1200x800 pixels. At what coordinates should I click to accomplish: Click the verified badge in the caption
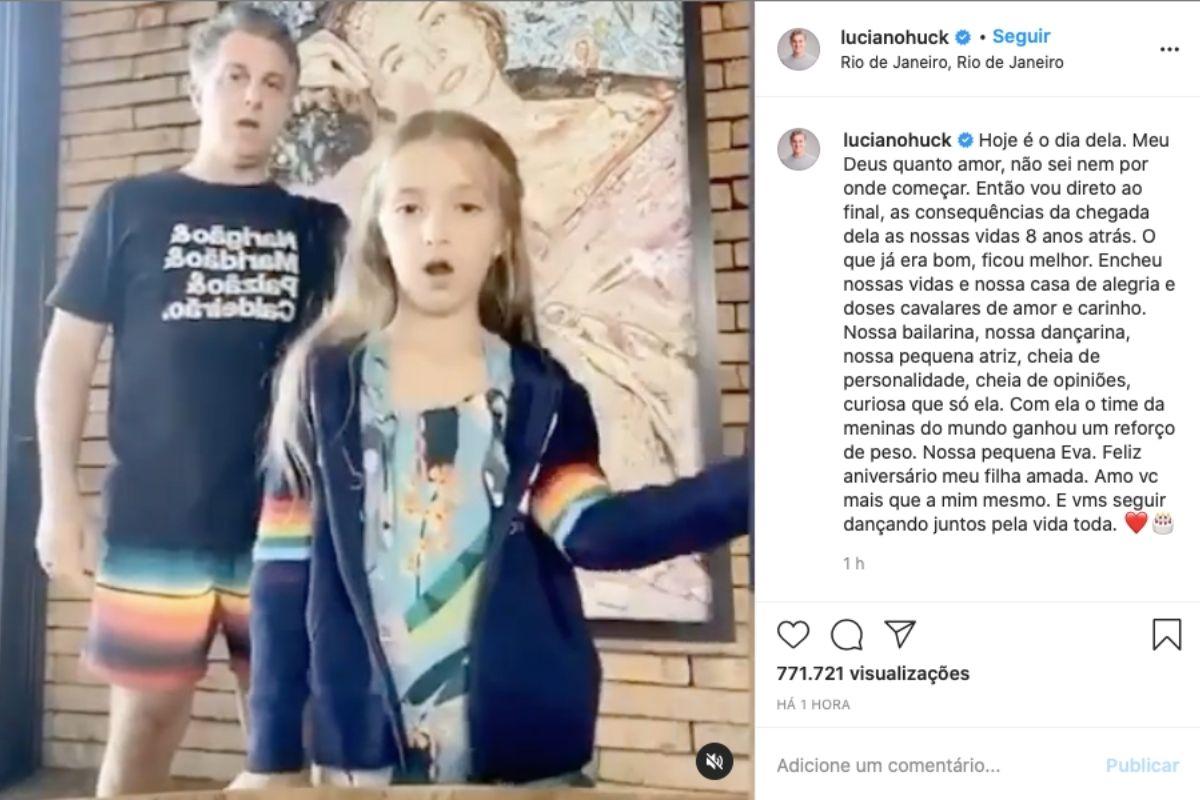click(965, 140)
